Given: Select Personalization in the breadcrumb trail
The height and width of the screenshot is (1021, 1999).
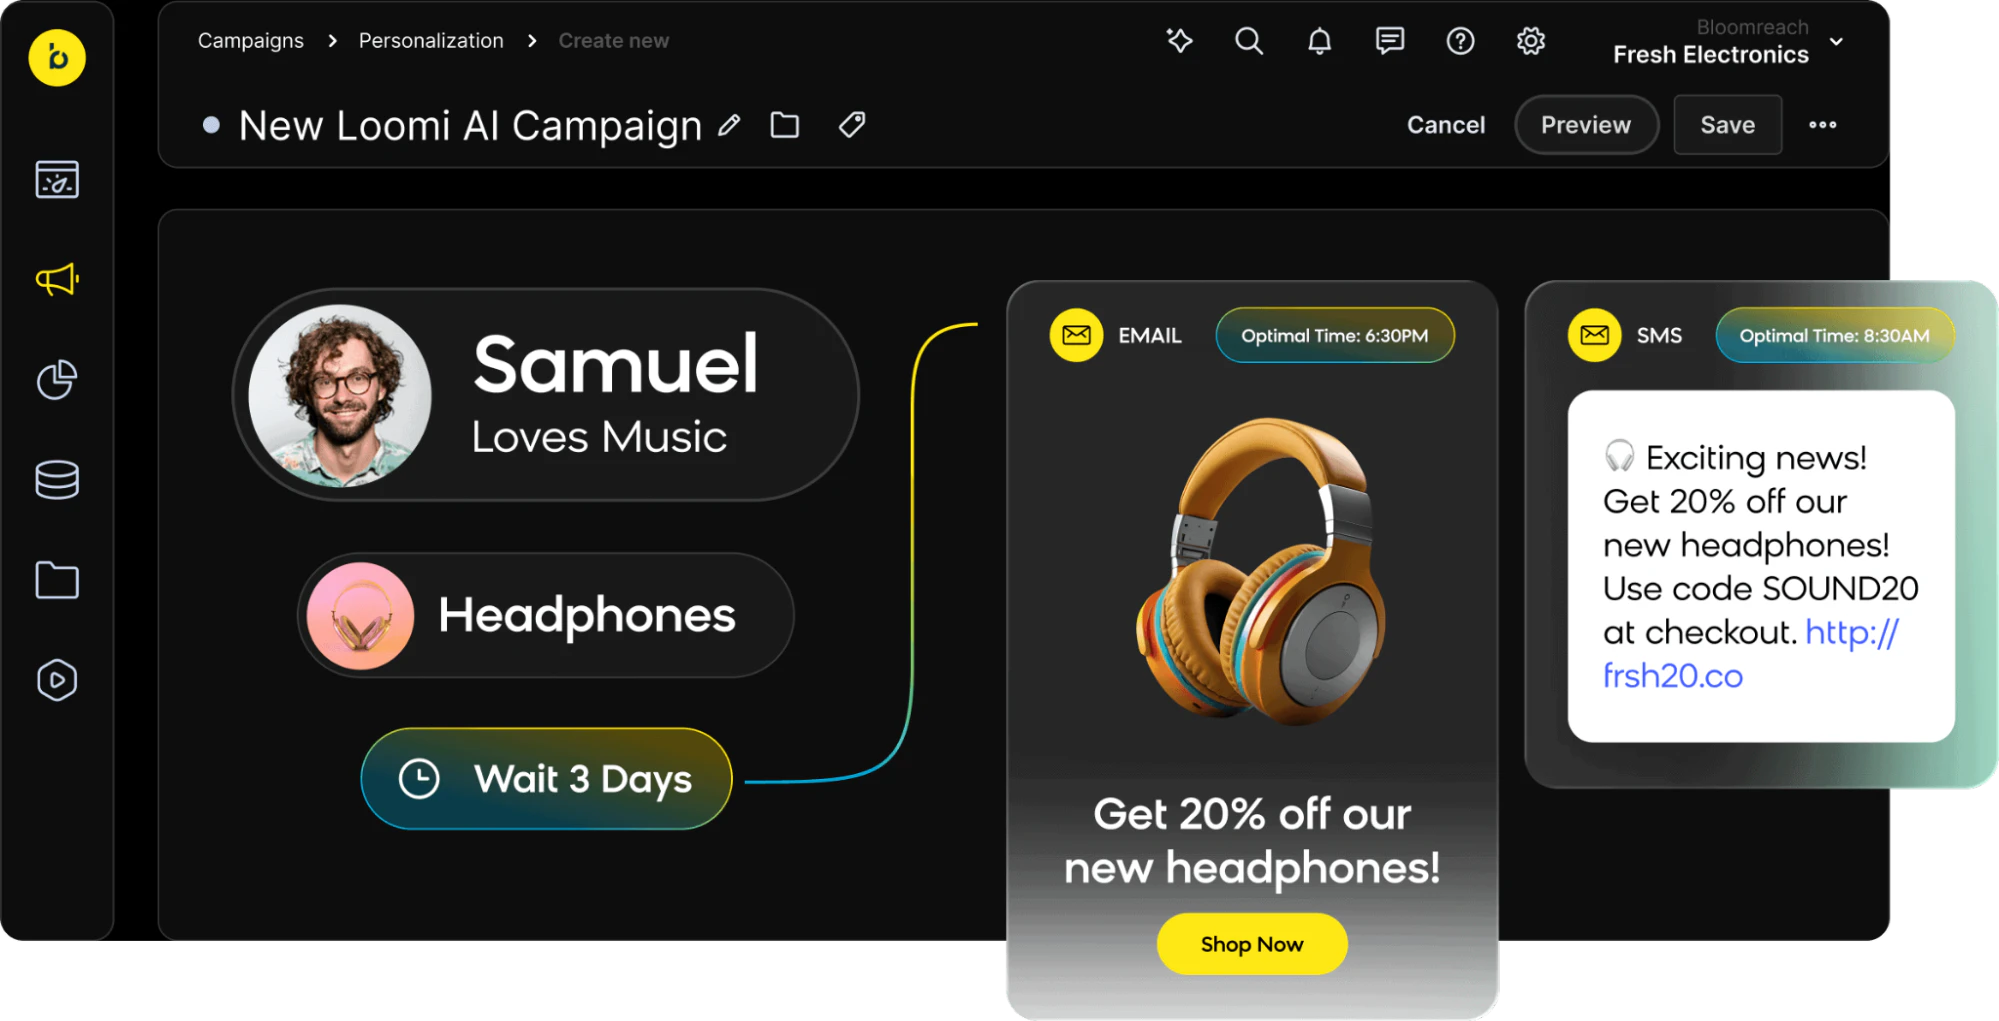Looking at the screenshot, I should (431, 40).
